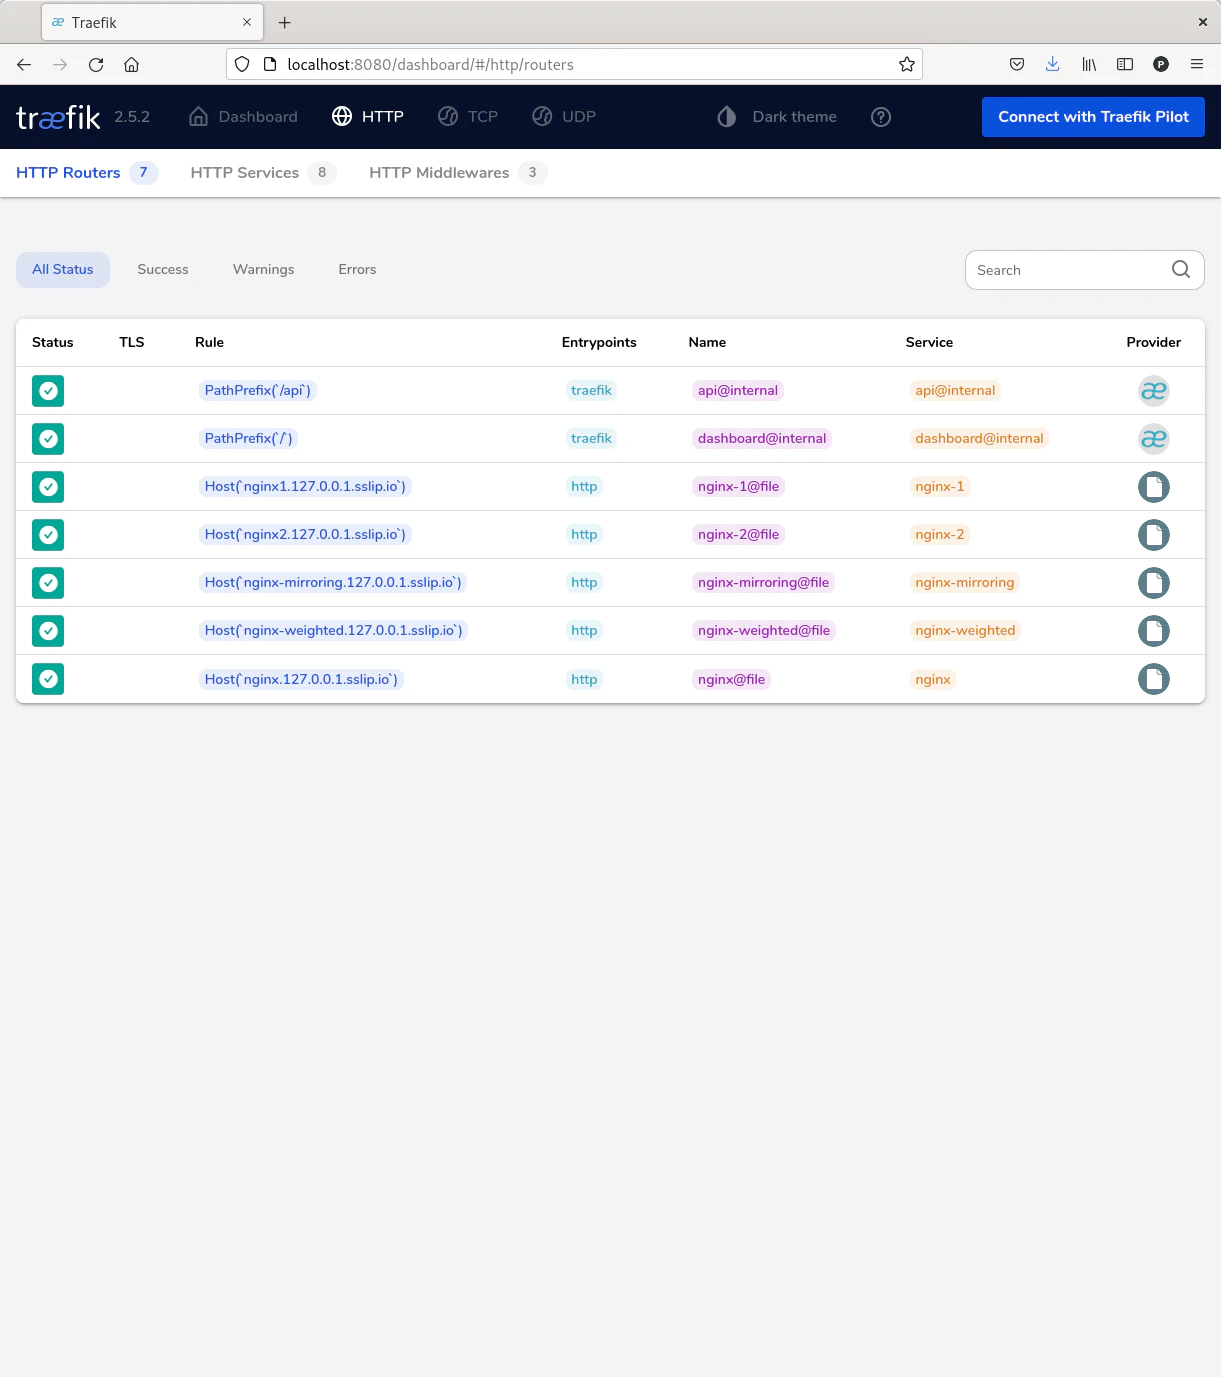
Task: Reload the page in the browser
Action: pyautogui.click(x=96, y=64)
